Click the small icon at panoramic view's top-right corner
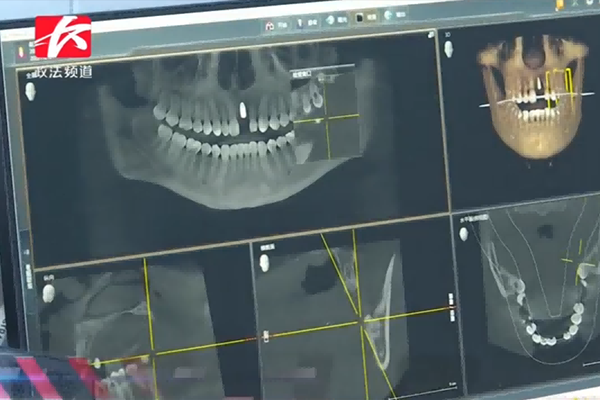Viewport: 600px width, 400px height. pos(431,35)
